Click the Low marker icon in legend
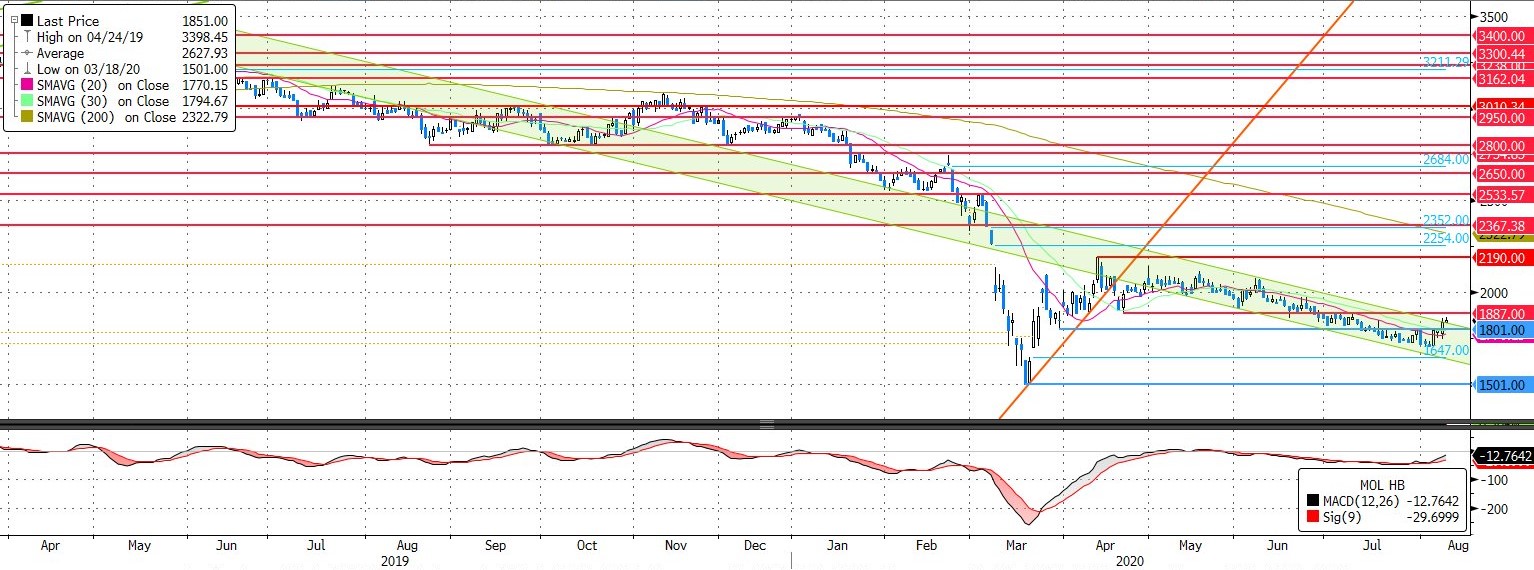 26,68
